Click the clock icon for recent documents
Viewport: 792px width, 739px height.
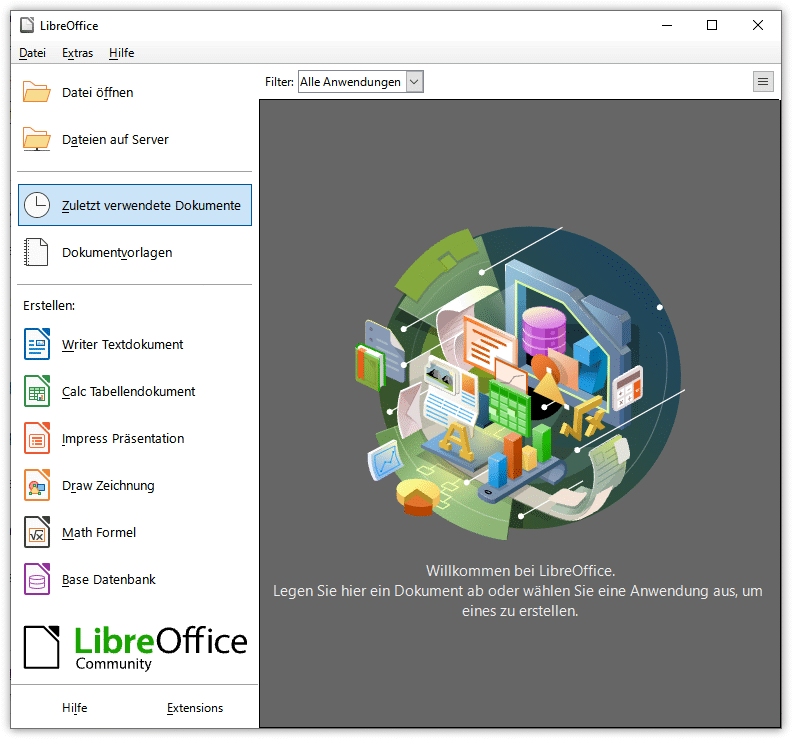37,205
